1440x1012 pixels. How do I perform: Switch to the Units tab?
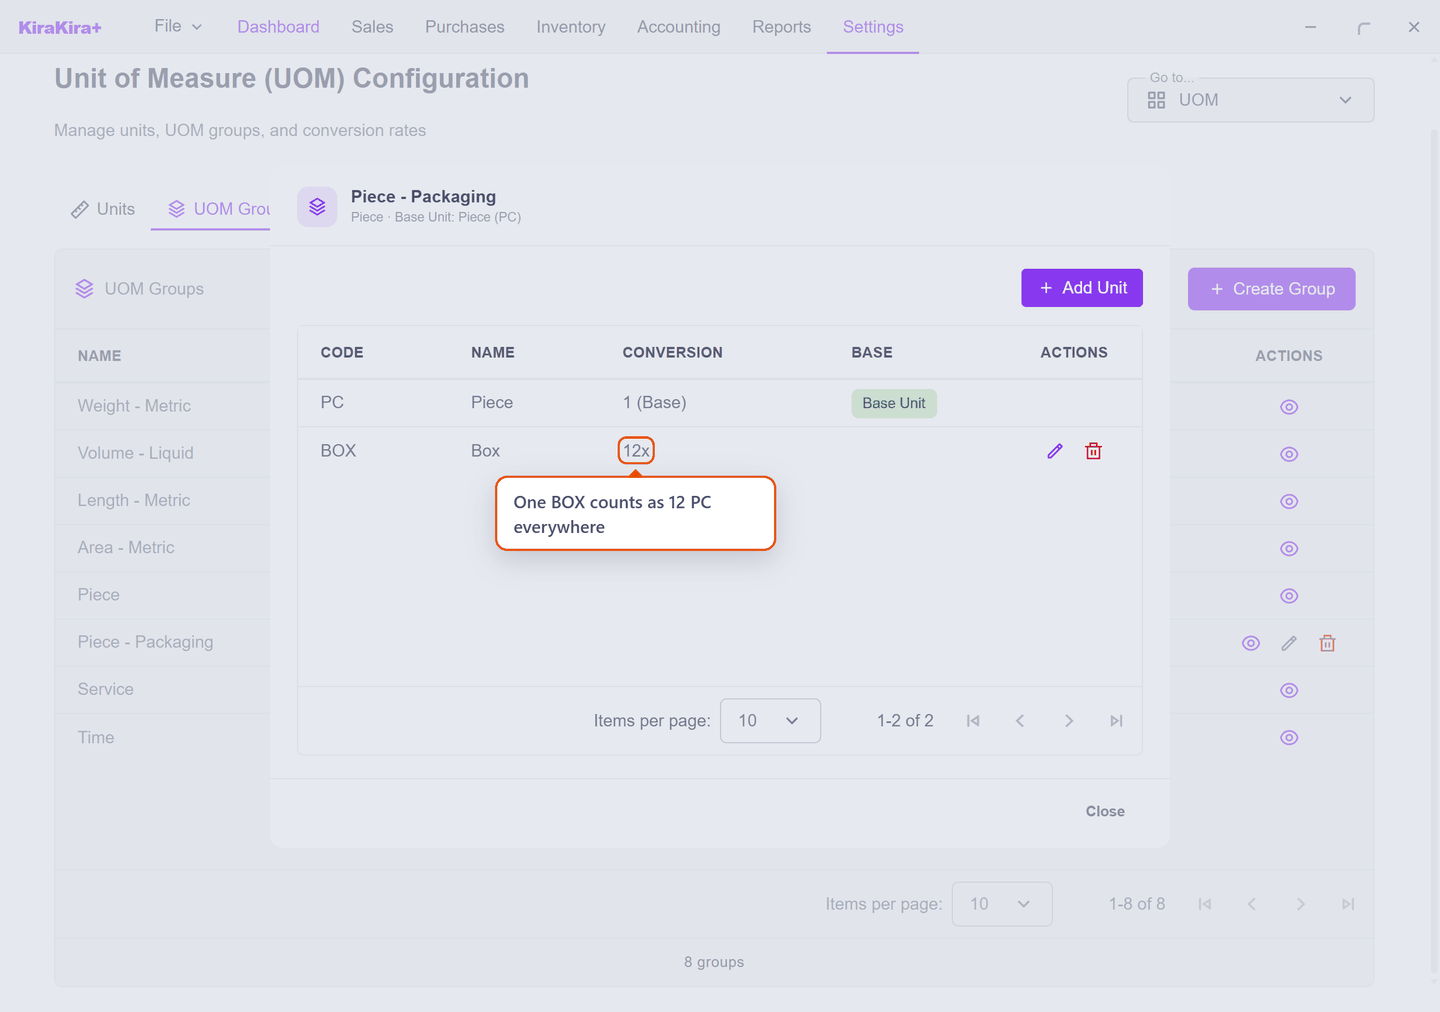click(x=103, y=209)
